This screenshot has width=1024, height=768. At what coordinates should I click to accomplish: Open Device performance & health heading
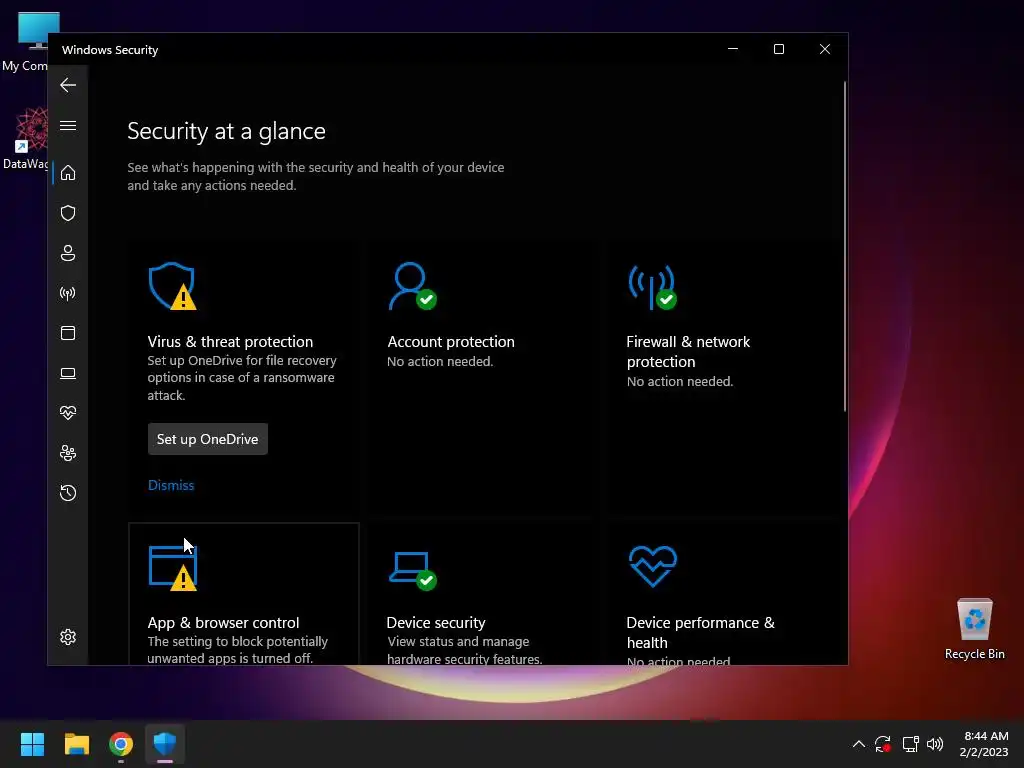[x=701, y=632]
